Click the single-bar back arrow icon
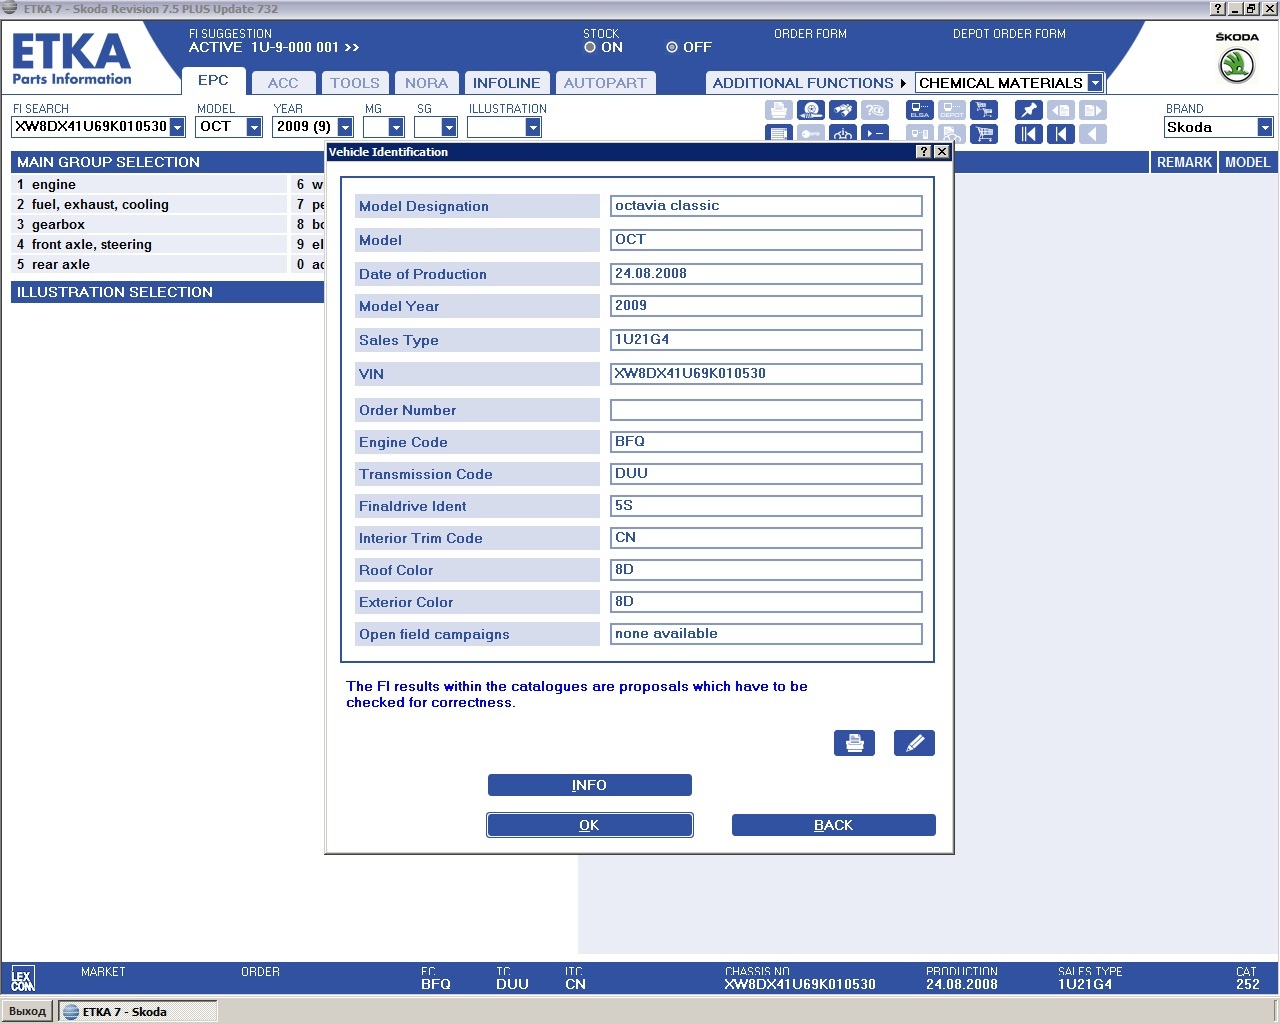This screenshot has width=1280, height=1024. tap(1061, 133)
